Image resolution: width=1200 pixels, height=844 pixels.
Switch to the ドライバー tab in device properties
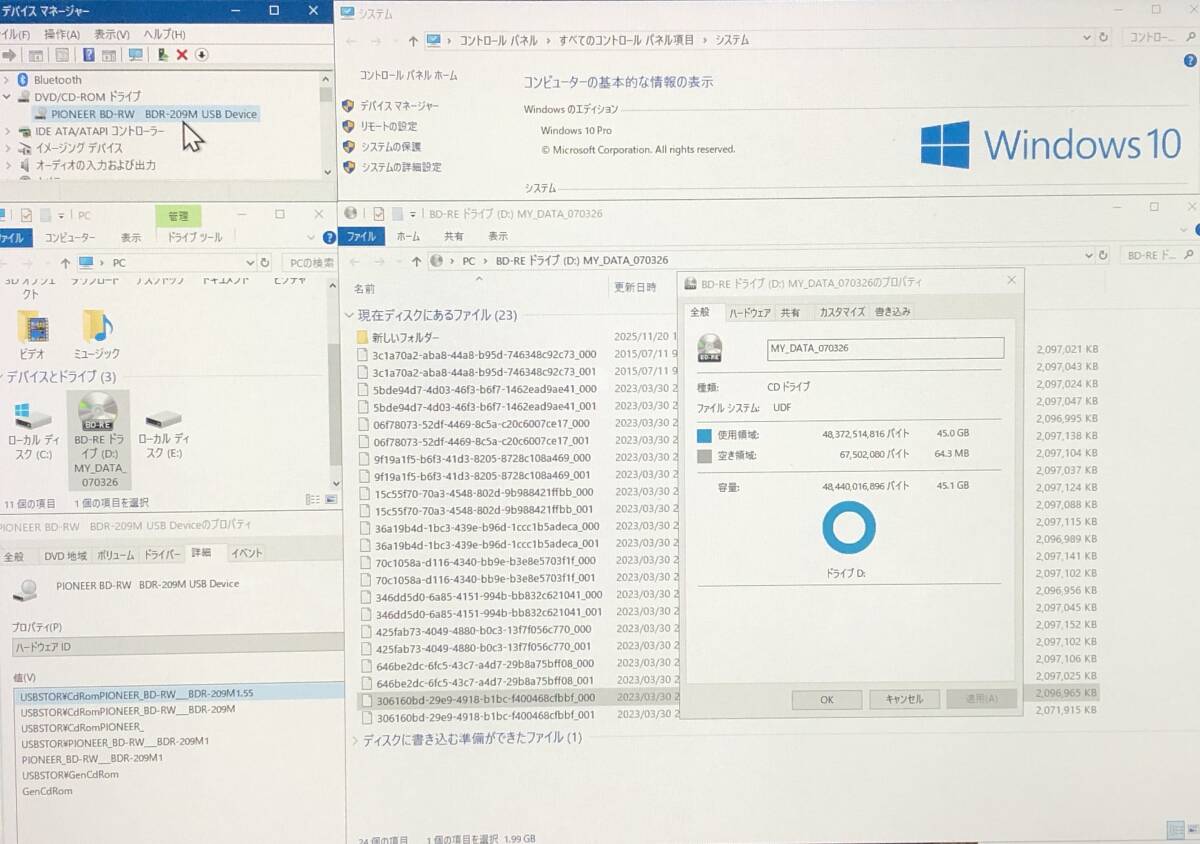click(162, 555)
